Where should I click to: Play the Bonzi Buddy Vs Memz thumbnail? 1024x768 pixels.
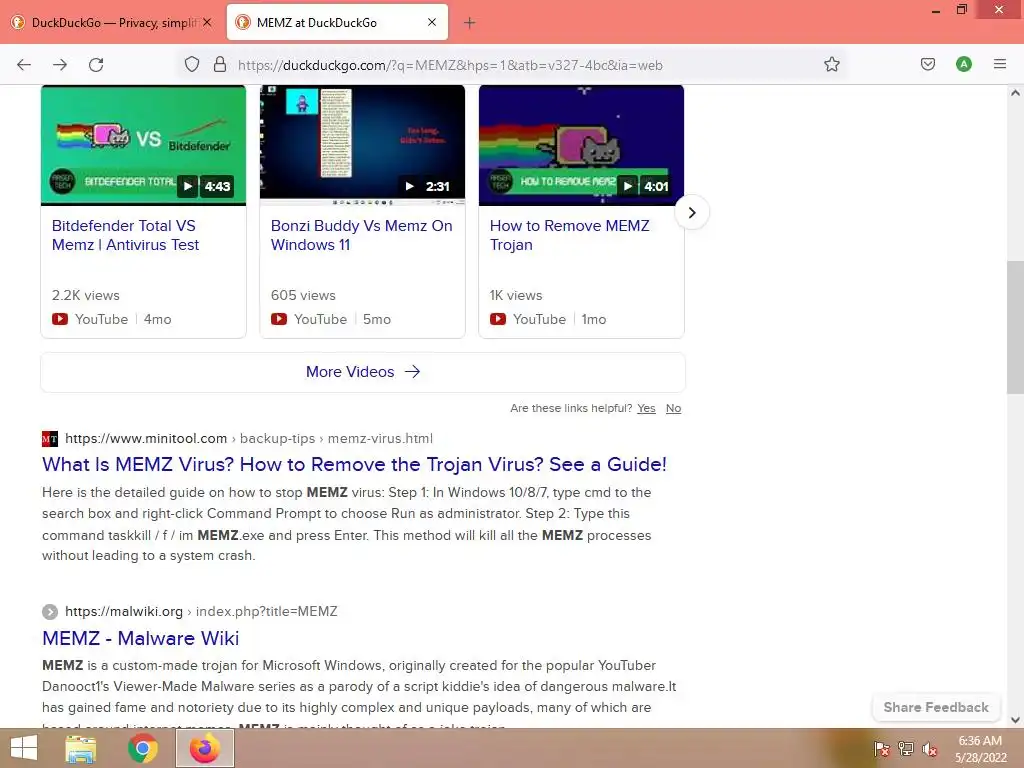click(x=362, y=145)
